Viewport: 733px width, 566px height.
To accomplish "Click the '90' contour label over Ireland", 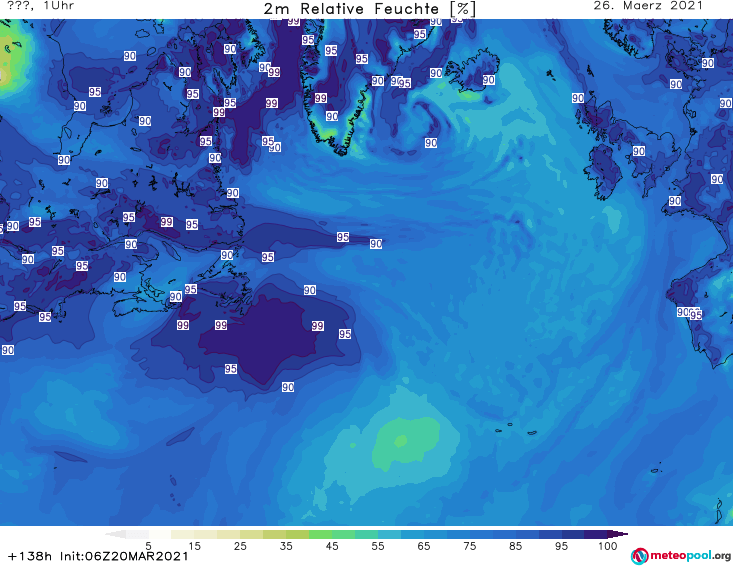I will 639,151.
